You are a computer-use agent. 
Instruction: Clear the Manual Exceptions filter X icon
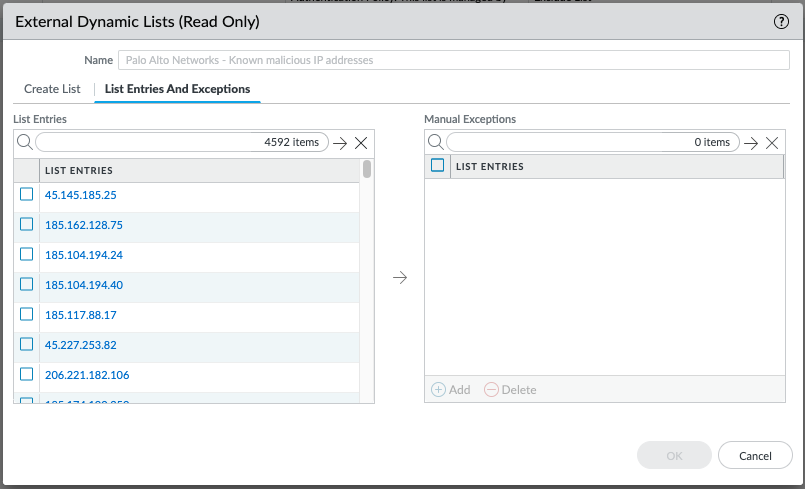772,143
